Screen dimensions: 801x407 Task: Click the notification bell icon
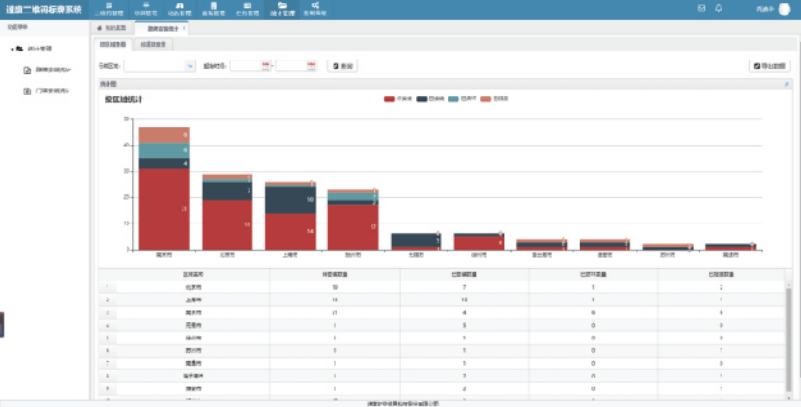(719, 9)
